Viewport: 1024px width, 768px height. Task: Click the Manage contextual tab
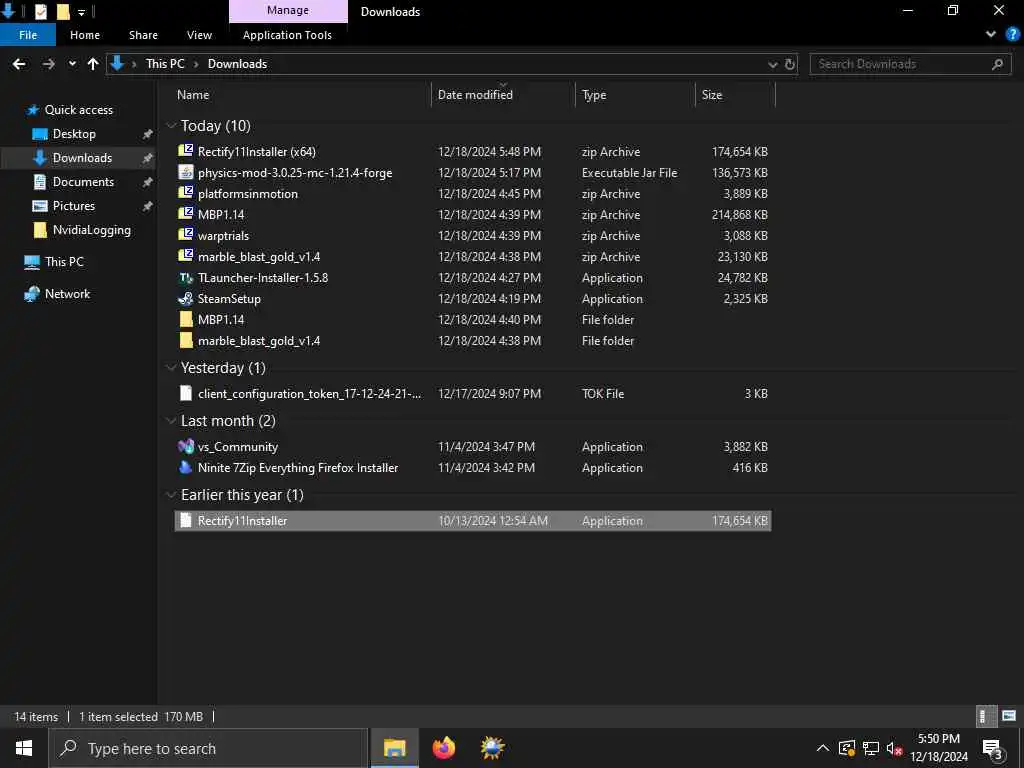[288, 11]
